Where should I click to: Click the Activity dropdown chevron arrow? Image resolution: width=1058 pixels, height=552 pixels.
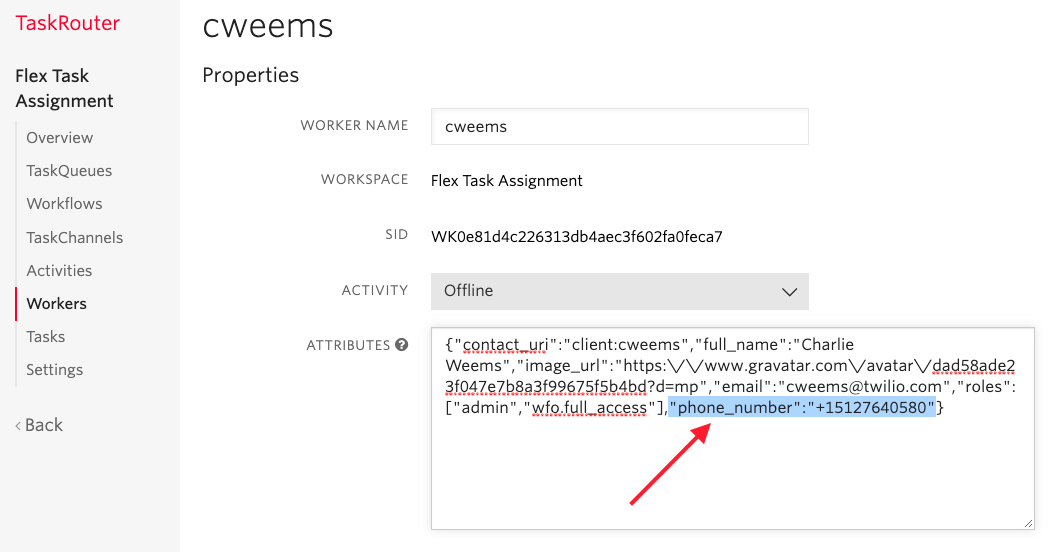tap(789, 292)
